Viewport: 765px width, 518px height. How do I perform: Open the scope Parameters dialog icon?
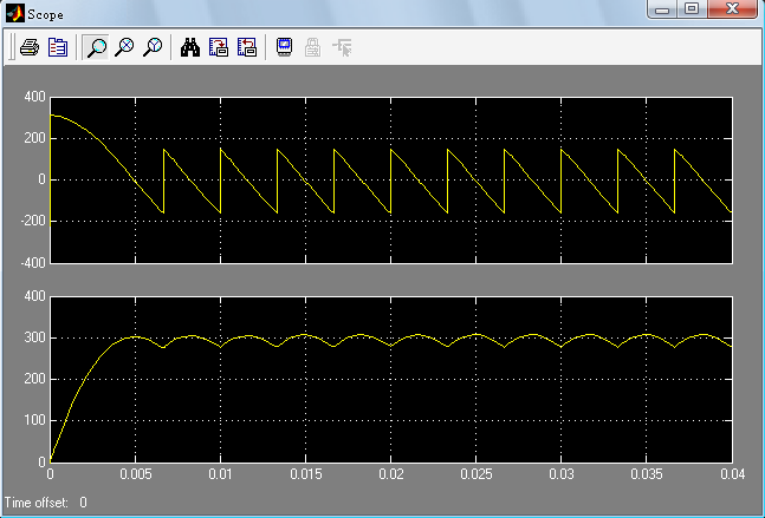pos(58,47)
